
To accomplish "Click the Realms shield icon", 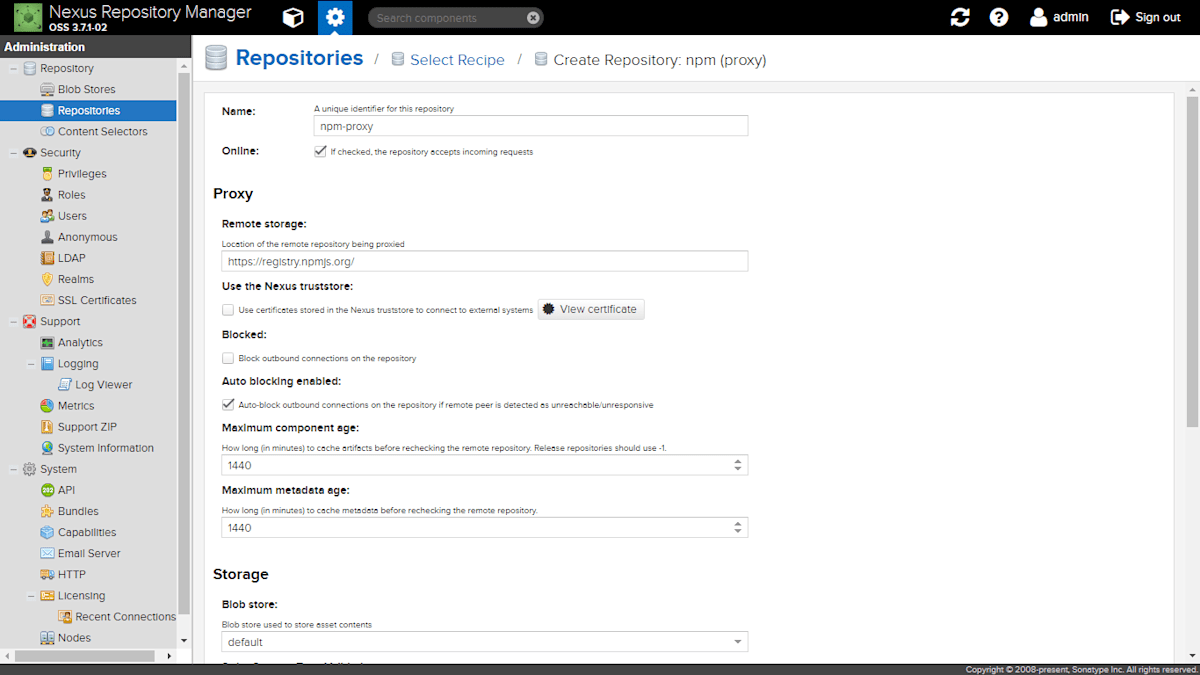I will pos(47,279).
